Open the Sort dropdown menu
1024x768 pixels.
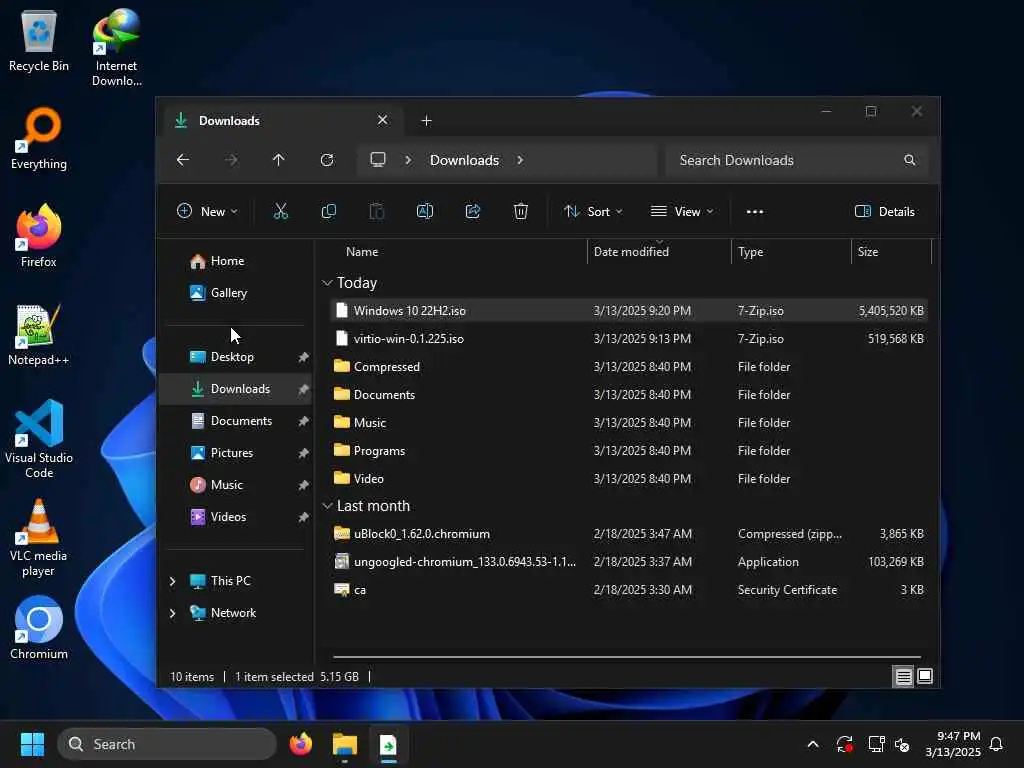tap(593, 212)
